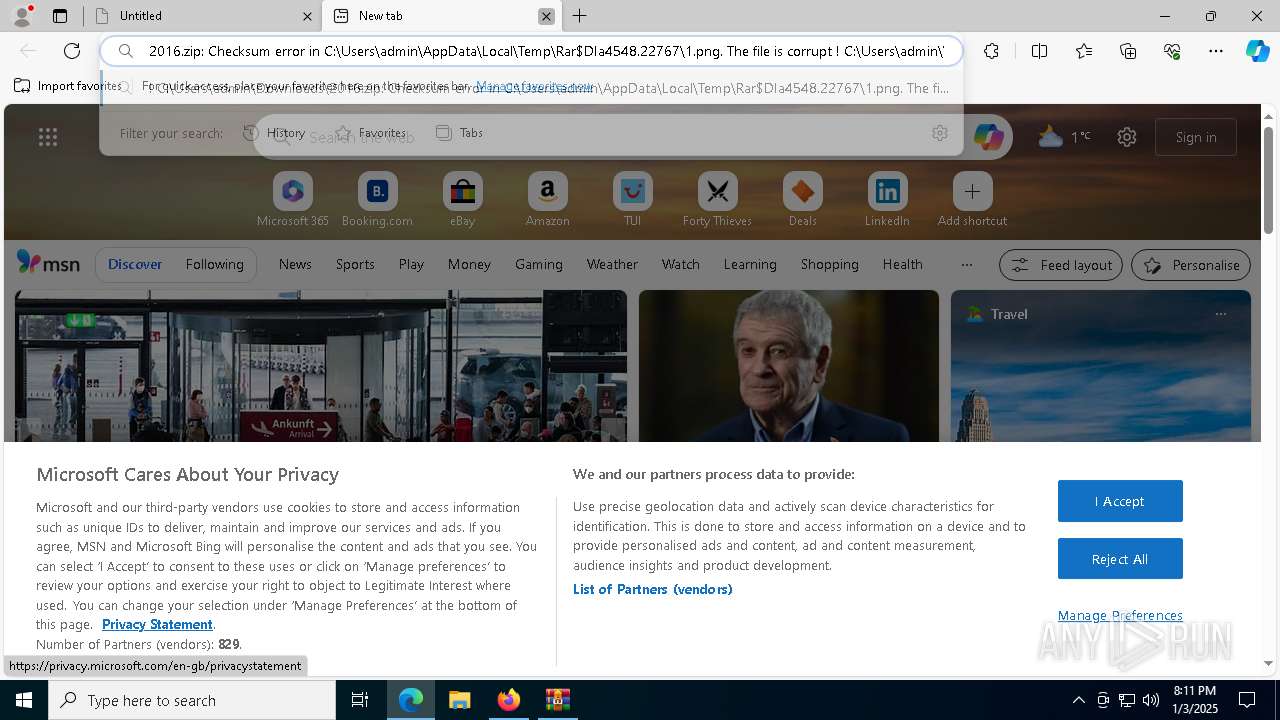Open the Extensions icon

(991, 51)
